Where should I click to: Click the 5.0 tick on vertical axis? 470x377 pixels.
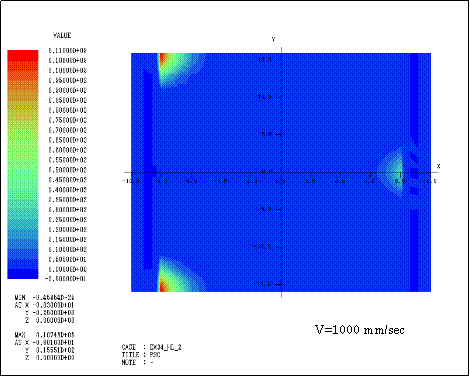tap(267, 134)
